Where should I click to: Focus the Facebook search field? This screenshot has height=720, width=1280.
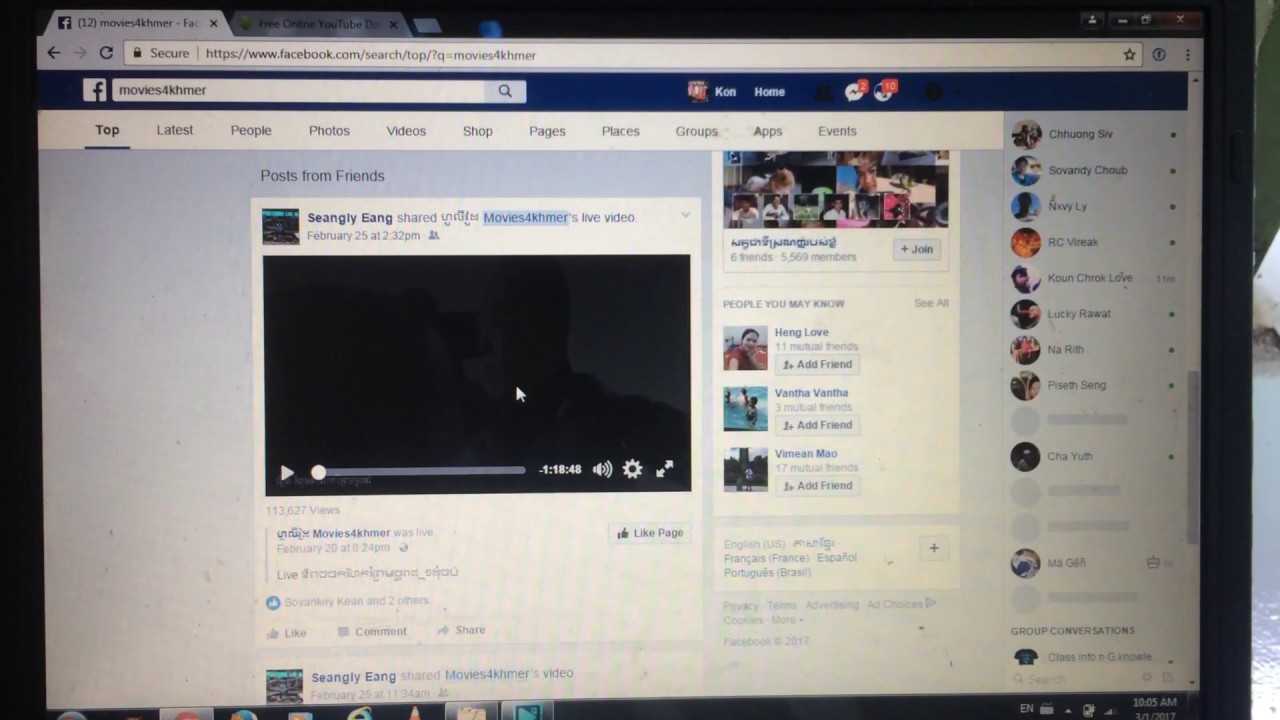(x=298, y=90)
